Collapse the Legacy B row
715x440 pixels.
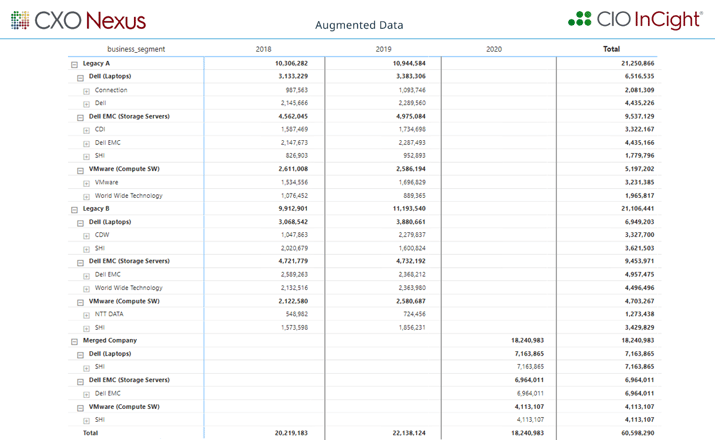click(74, 210)
